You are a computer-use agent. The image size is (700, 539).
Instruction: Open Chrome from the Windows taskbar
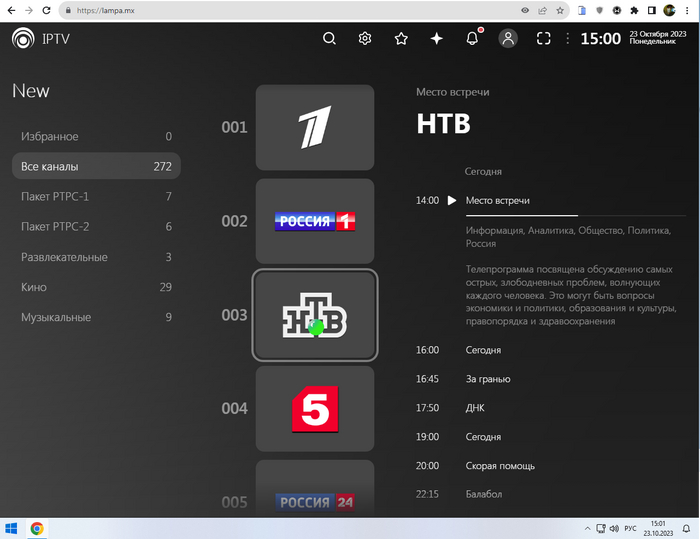[x=37, y=528]
